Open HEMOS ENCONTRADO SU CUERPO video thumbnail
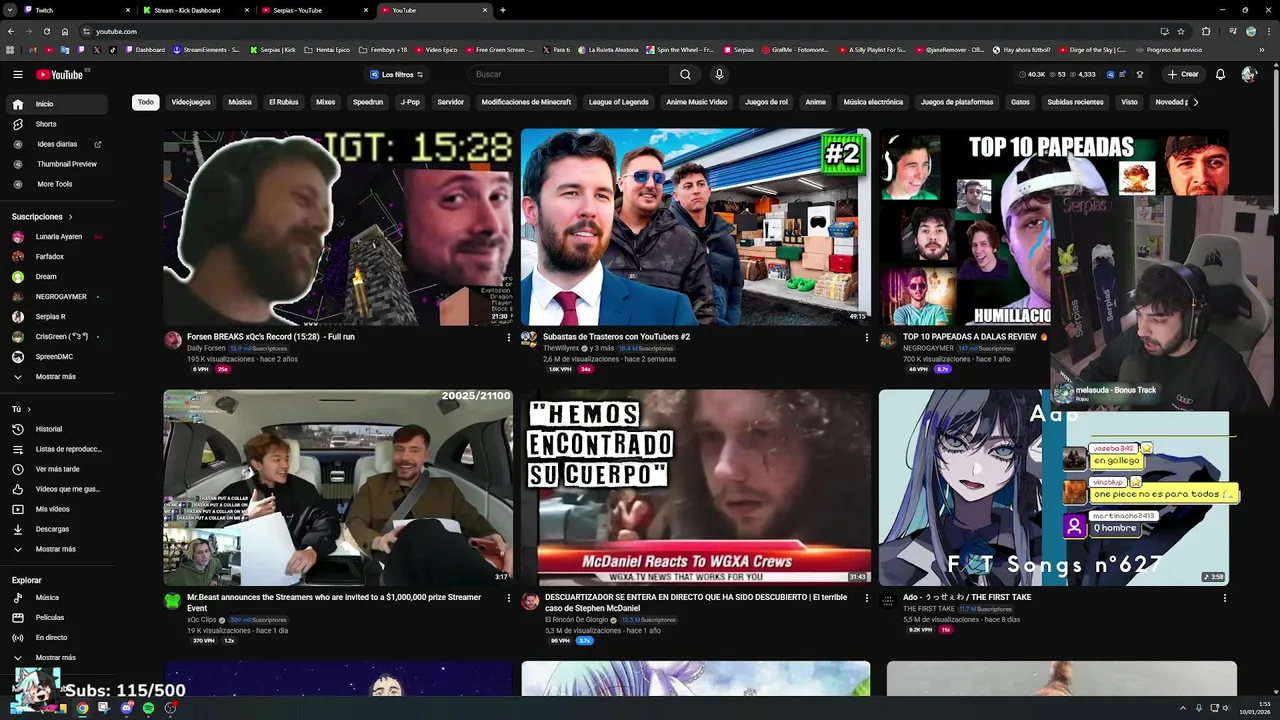1280x720 pixels. click(x=695, y=487)
